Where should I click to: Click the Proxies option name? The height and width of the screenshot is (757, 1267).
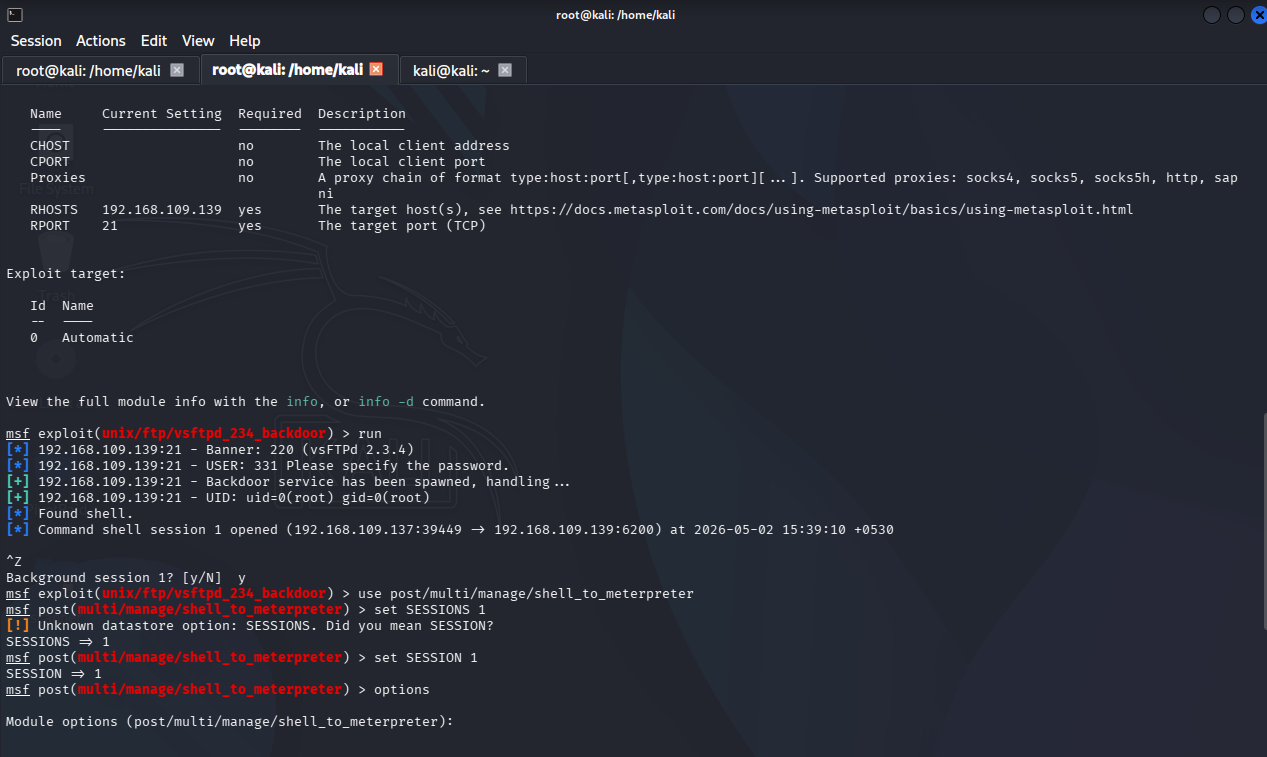(58, 178)
